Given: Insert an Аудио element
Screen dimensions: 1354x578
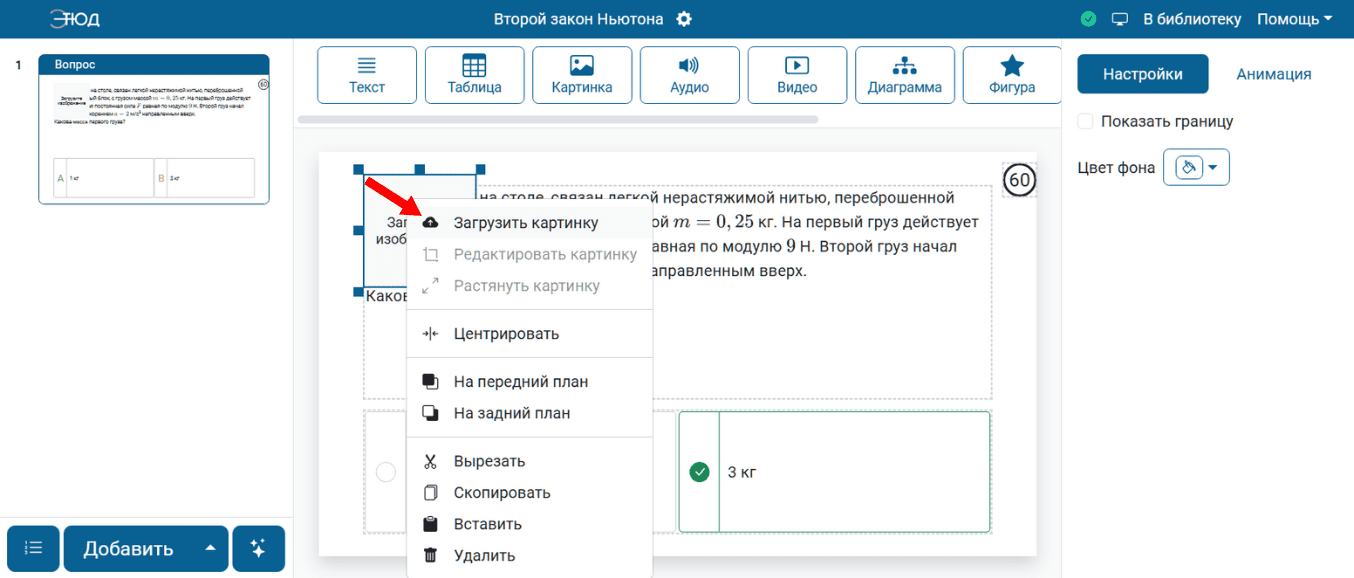Looking at the screenshot, I should (x=689, y=75).
